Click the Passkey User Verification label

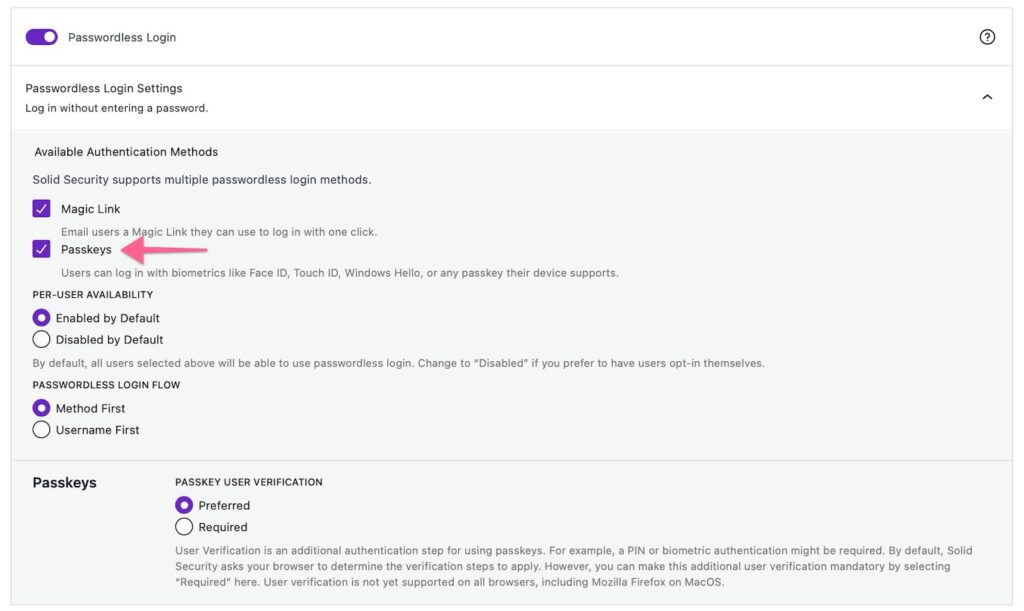(x=249, y=482)
